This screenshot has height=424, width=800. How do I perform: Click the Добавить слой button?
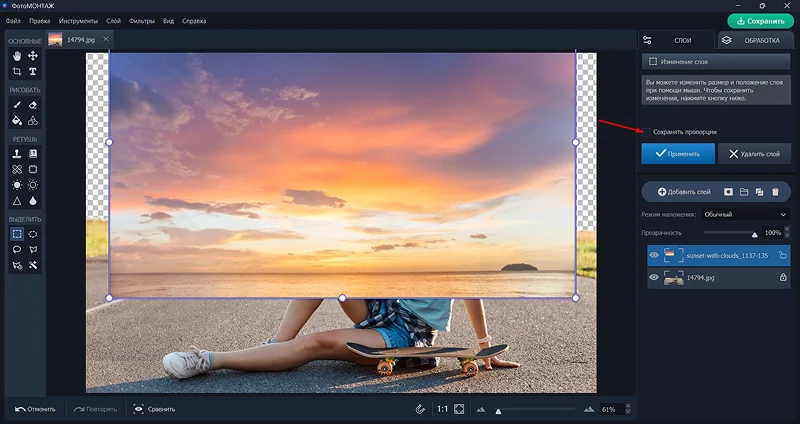(x=684, y=192)
